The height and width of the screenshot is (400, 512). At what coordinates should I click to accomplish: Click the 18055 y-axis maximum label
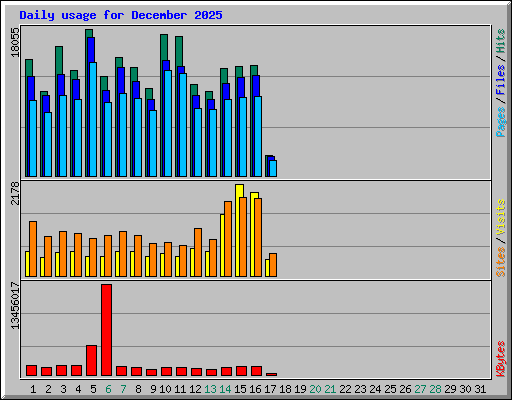pos(15,42)
